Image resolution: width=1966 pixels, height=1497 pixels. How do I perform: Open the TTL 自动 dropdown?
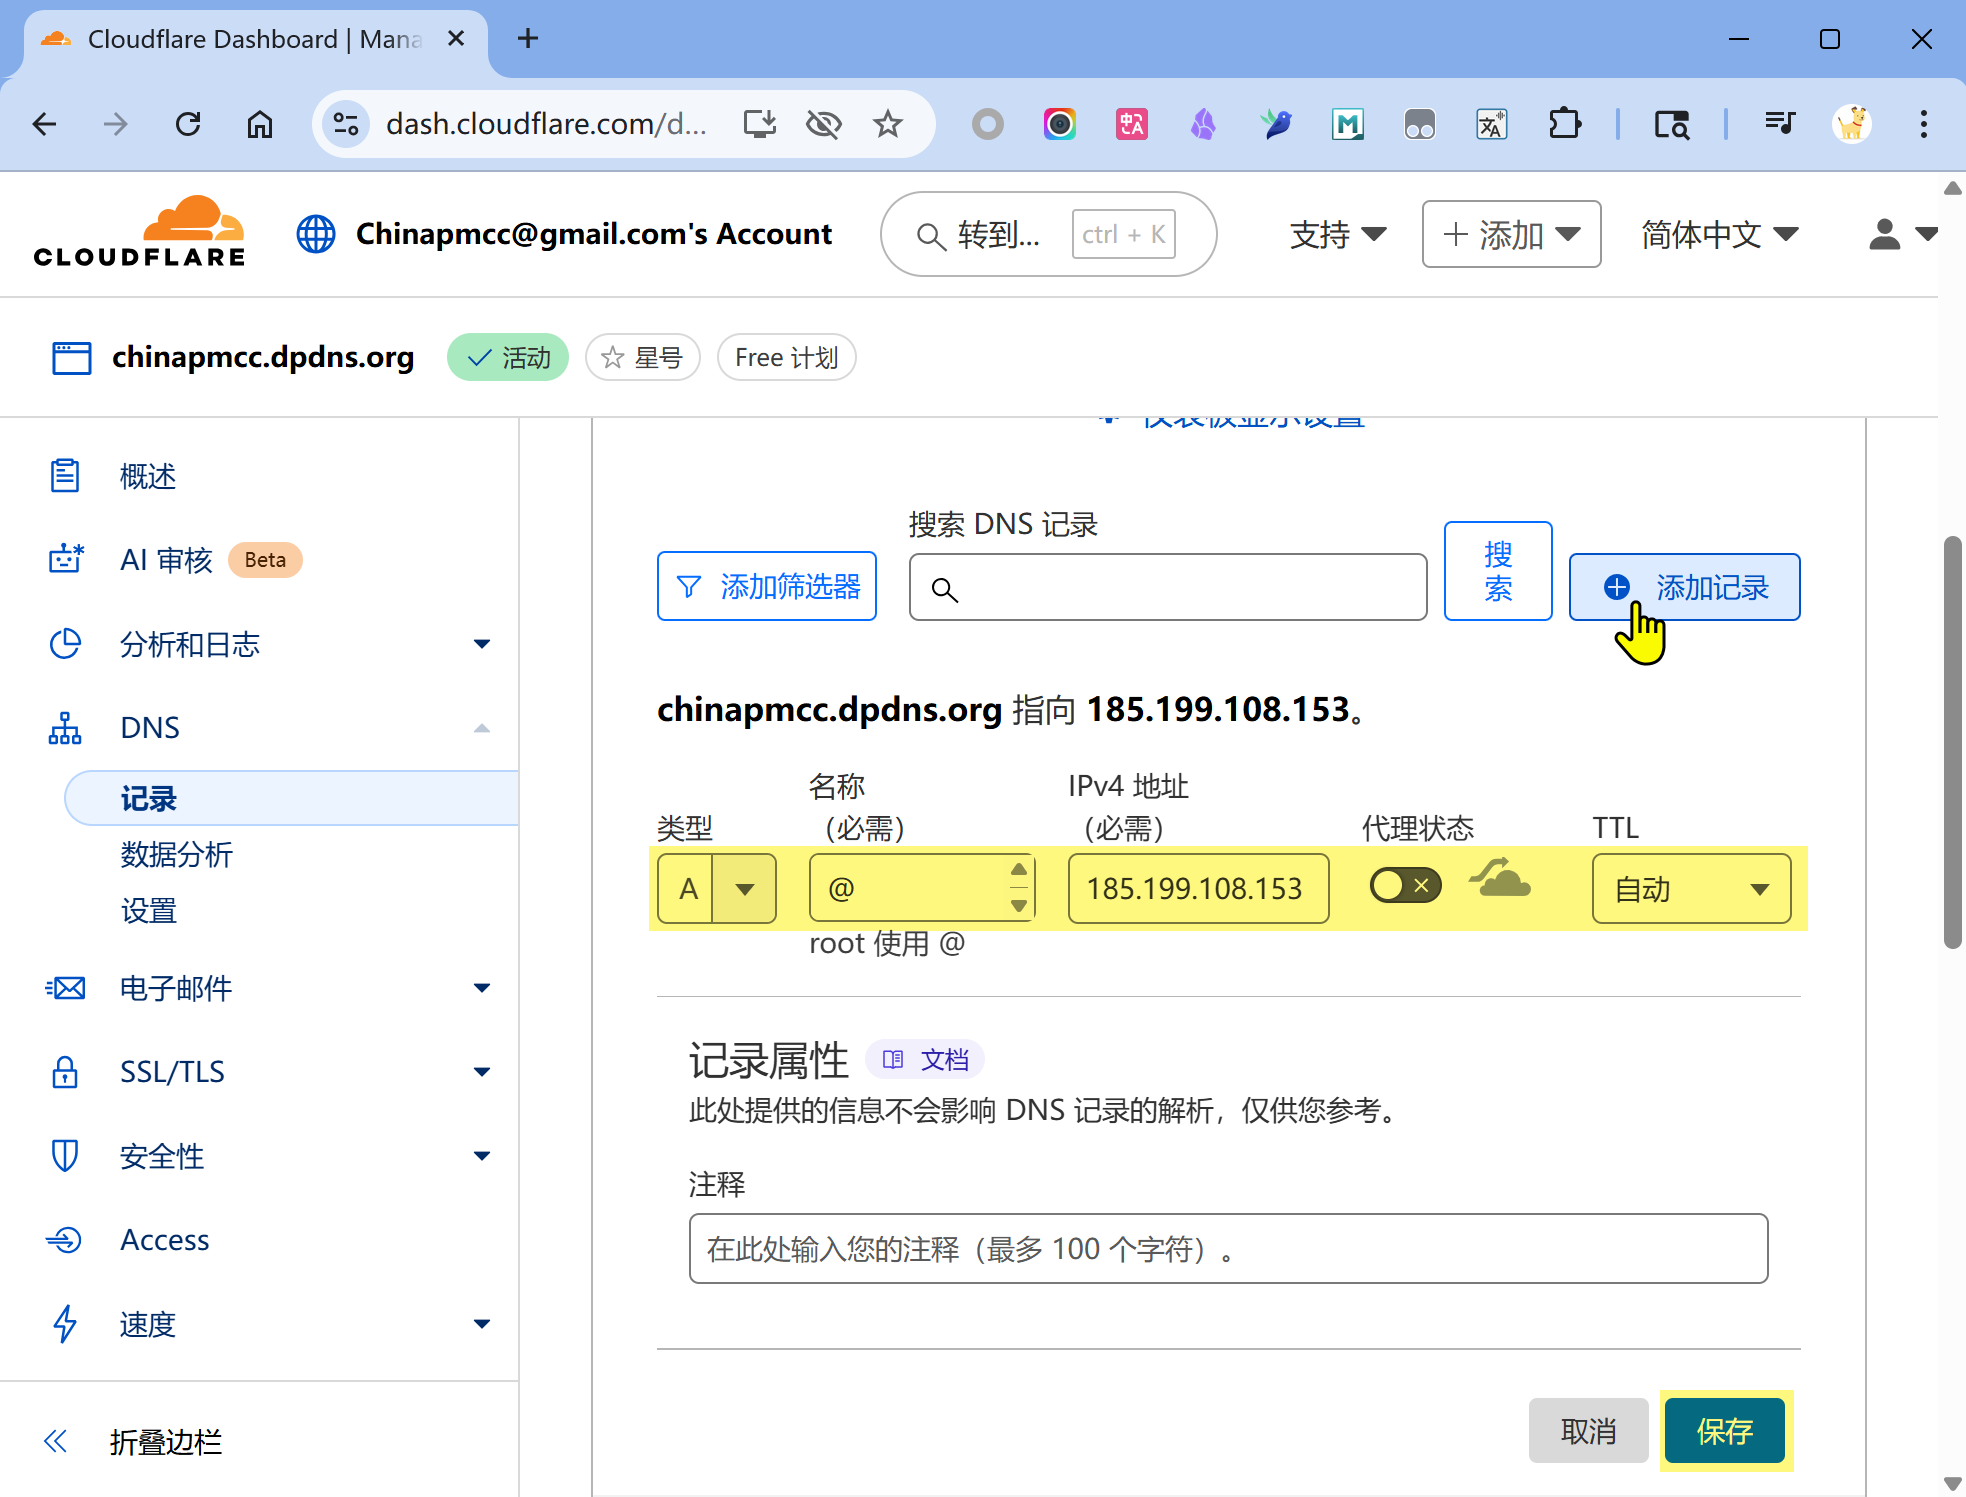(1690, 888)
